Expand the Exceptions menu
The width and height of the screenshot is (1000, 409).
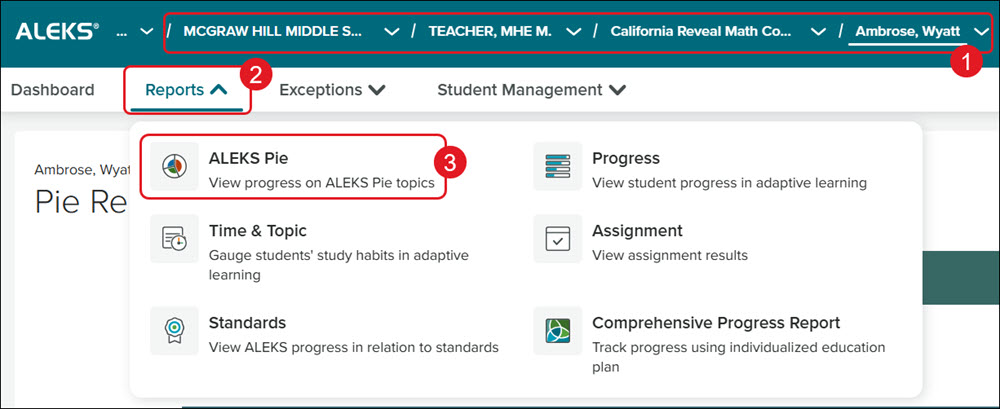pyautogui.click(x=332, y=90)
